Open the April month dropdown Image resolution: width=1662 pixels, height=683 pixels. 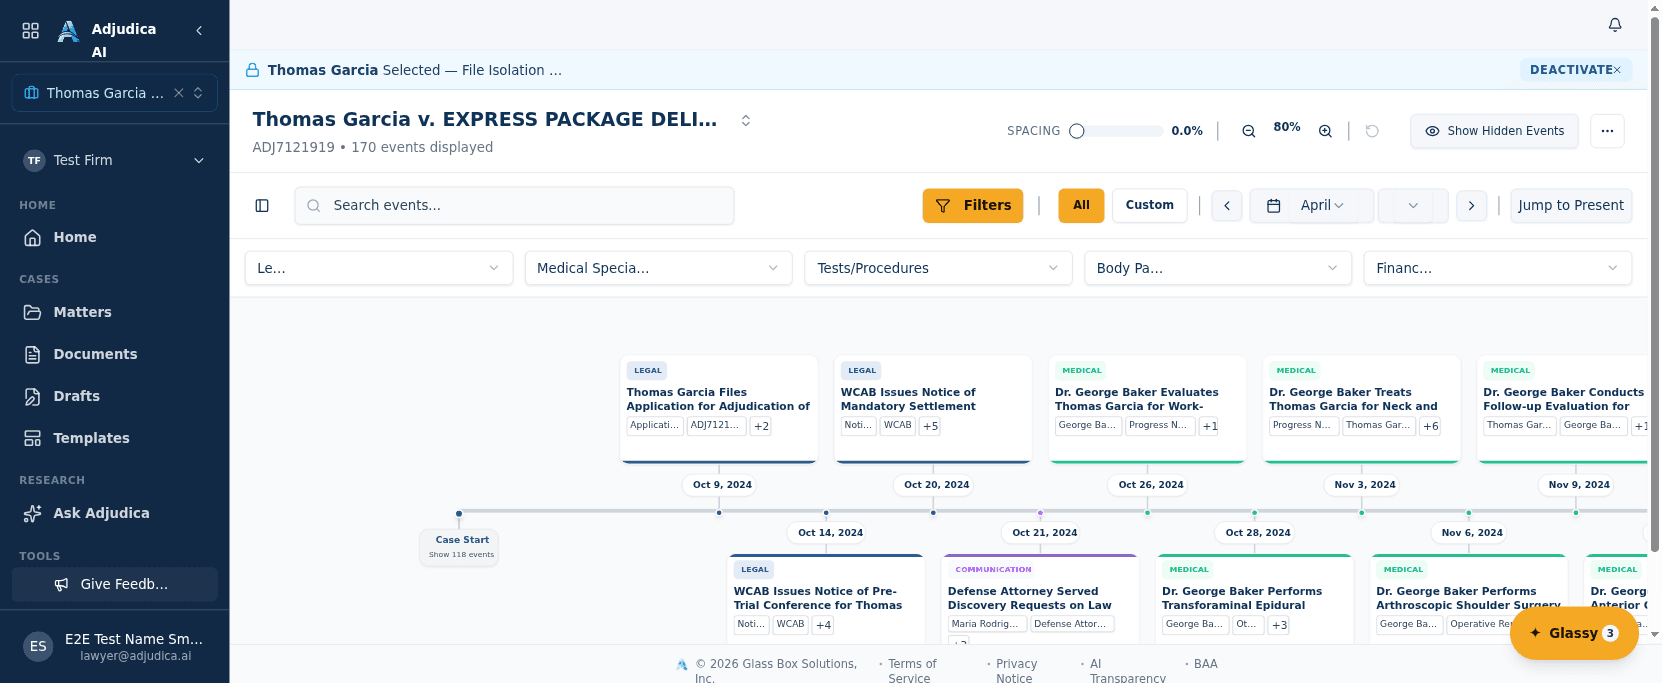(1322, 205)
